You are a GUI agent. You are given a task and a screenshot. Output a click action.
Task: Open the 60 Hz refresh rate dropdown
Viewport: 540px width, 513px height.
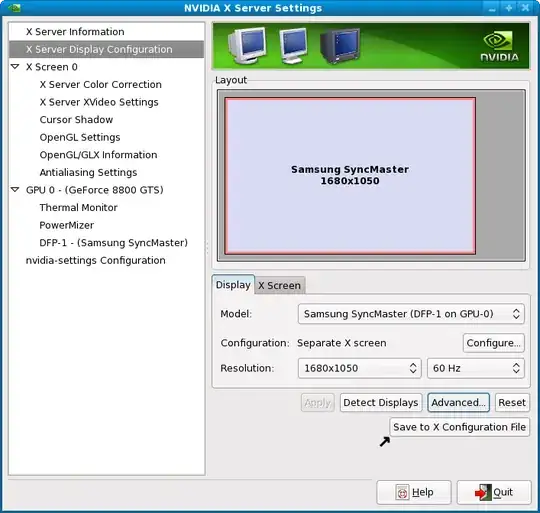point(476,368)
